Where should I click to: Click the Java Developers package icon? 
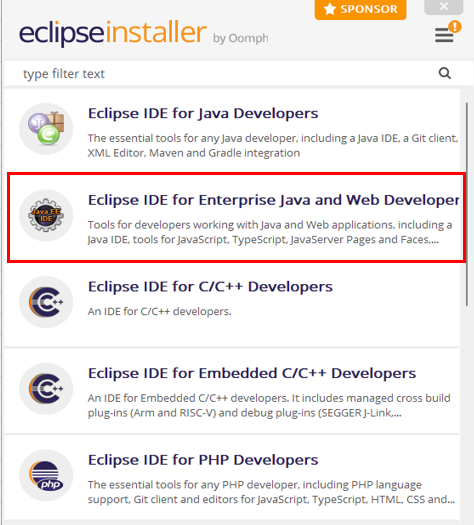tap(46, 129)
